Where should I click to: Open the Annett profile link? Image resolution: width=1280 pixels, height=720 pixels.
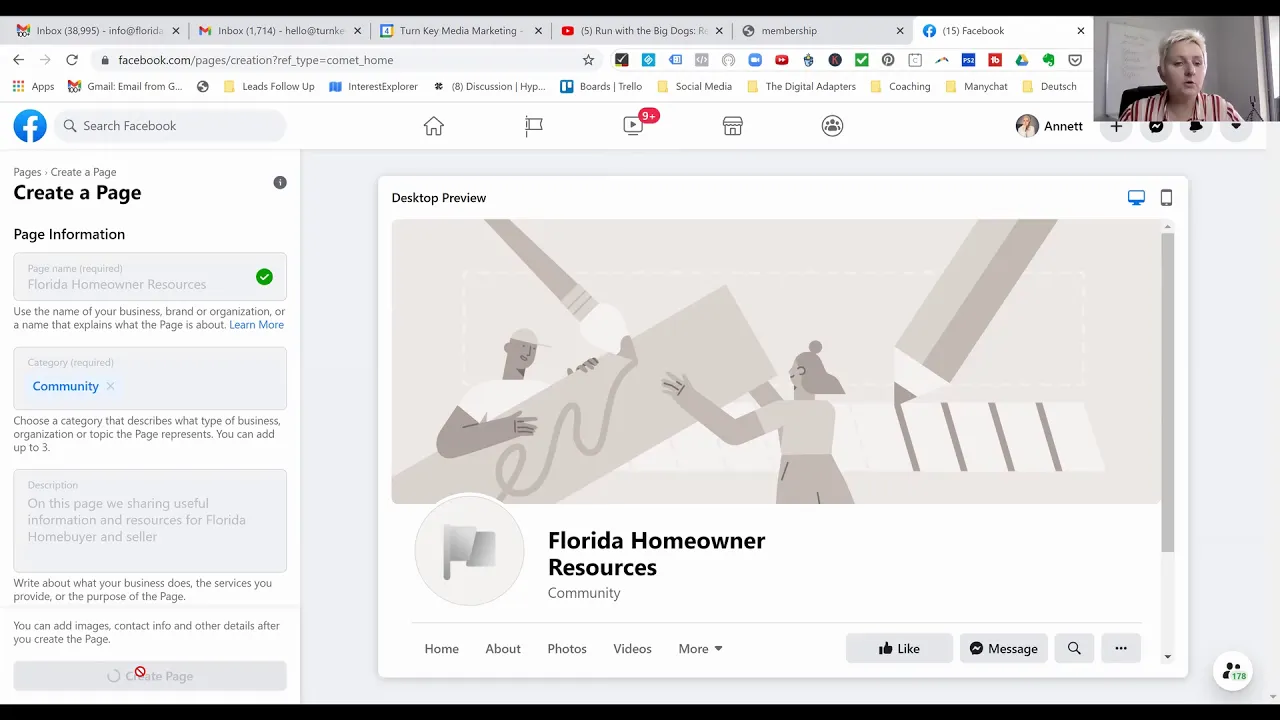[x=1049, y=126]
